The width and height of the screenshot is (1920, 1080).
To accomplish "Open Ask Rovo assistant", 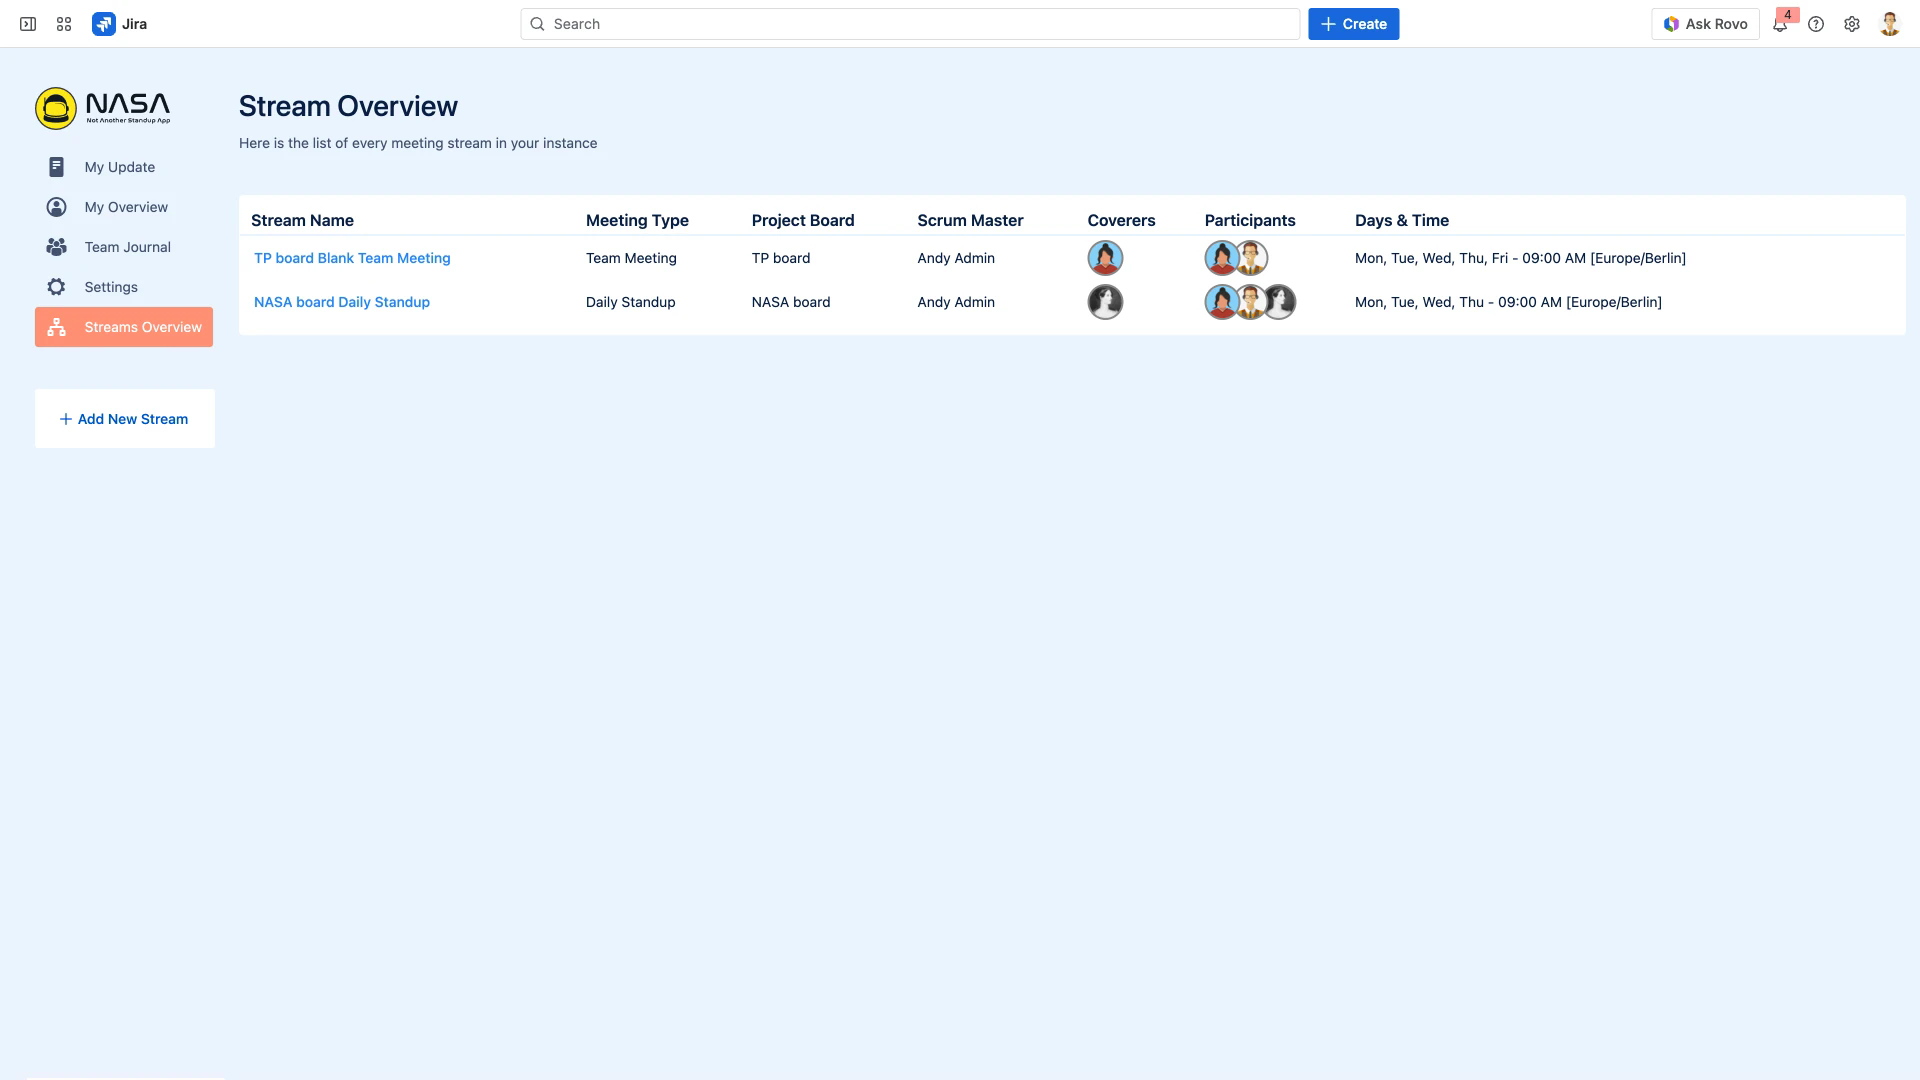I will click(1705, 24).
